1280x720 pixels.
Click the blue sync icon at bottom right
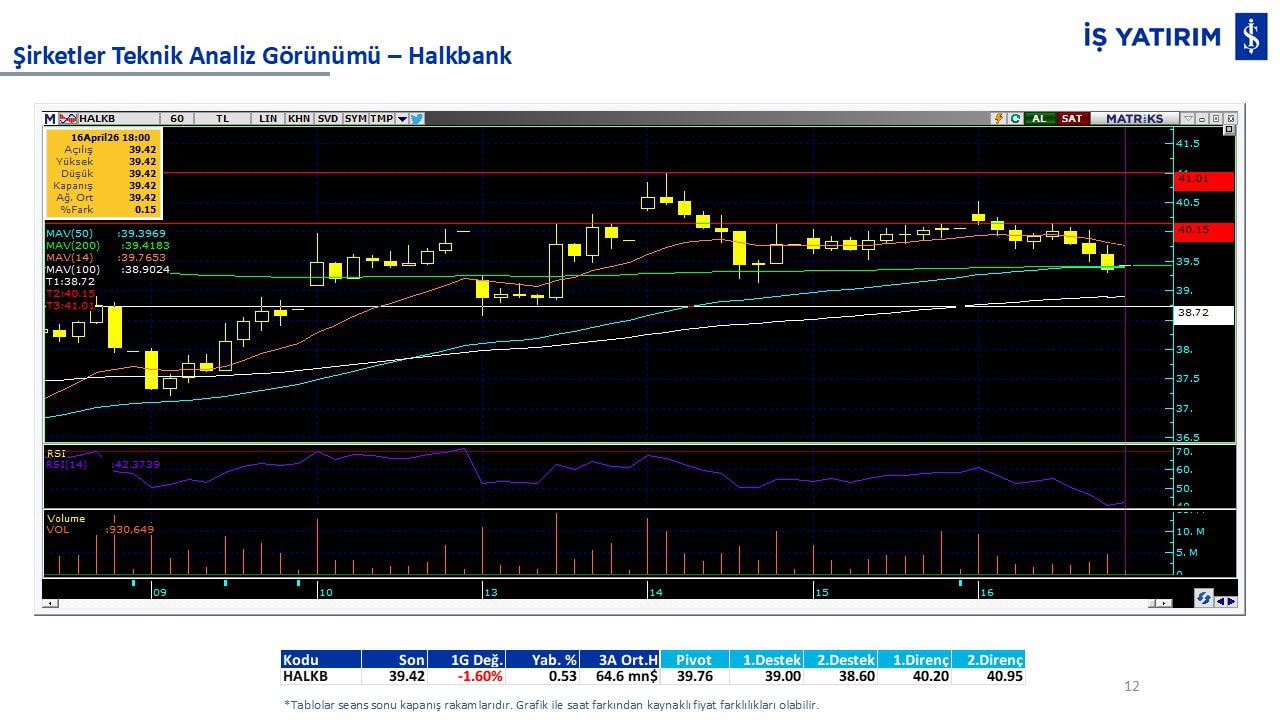[1204, 598]
